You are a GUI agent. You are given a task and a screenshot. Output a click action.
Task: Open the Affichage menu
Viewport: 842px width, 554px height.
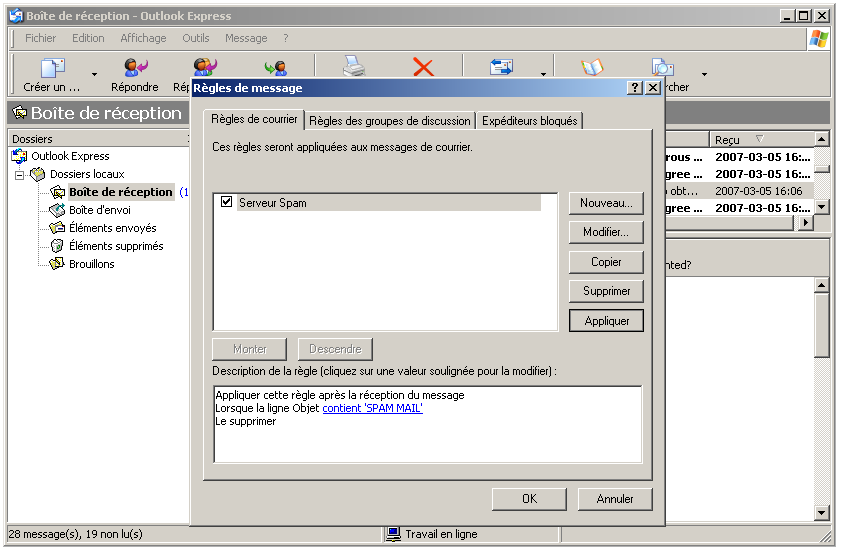(x=143, y=38)
